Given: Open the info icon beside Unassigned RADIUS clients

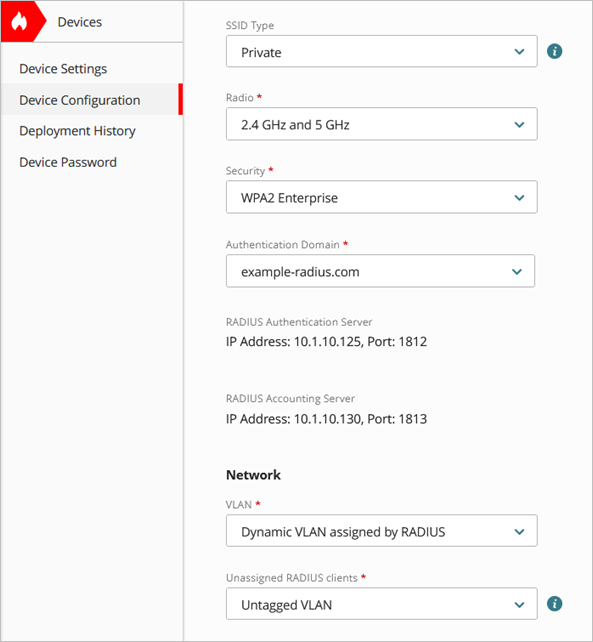Looking at the screenshot, I should tap(555, 604).
